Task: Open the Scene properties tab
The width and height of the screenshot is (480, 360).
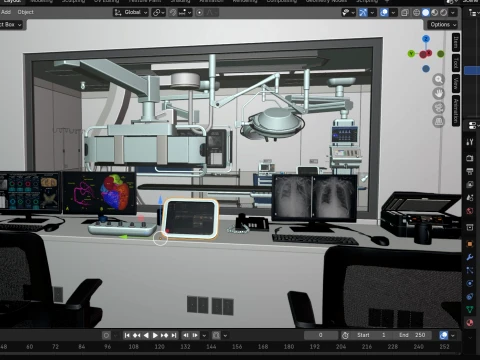Action: point(470,198)
